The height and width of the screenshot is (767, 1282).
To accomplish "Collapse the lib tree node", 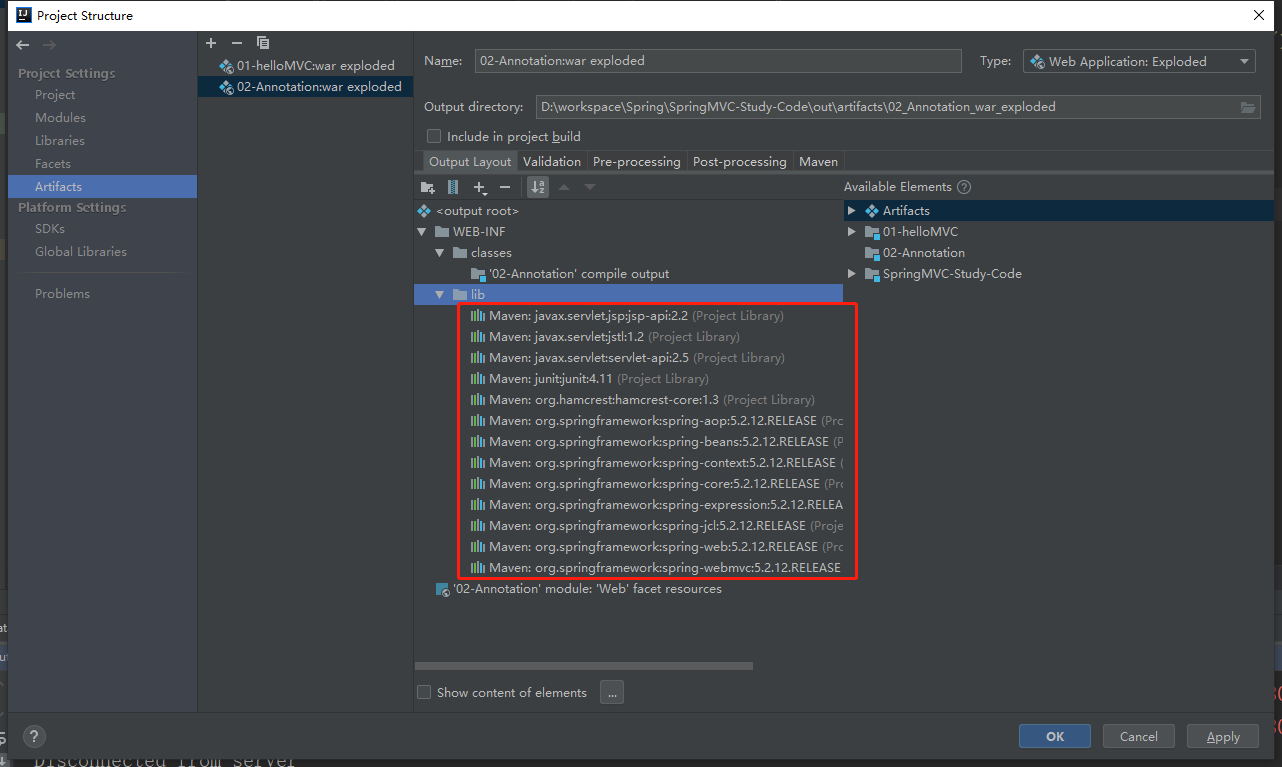I will [x=441, y=295].
